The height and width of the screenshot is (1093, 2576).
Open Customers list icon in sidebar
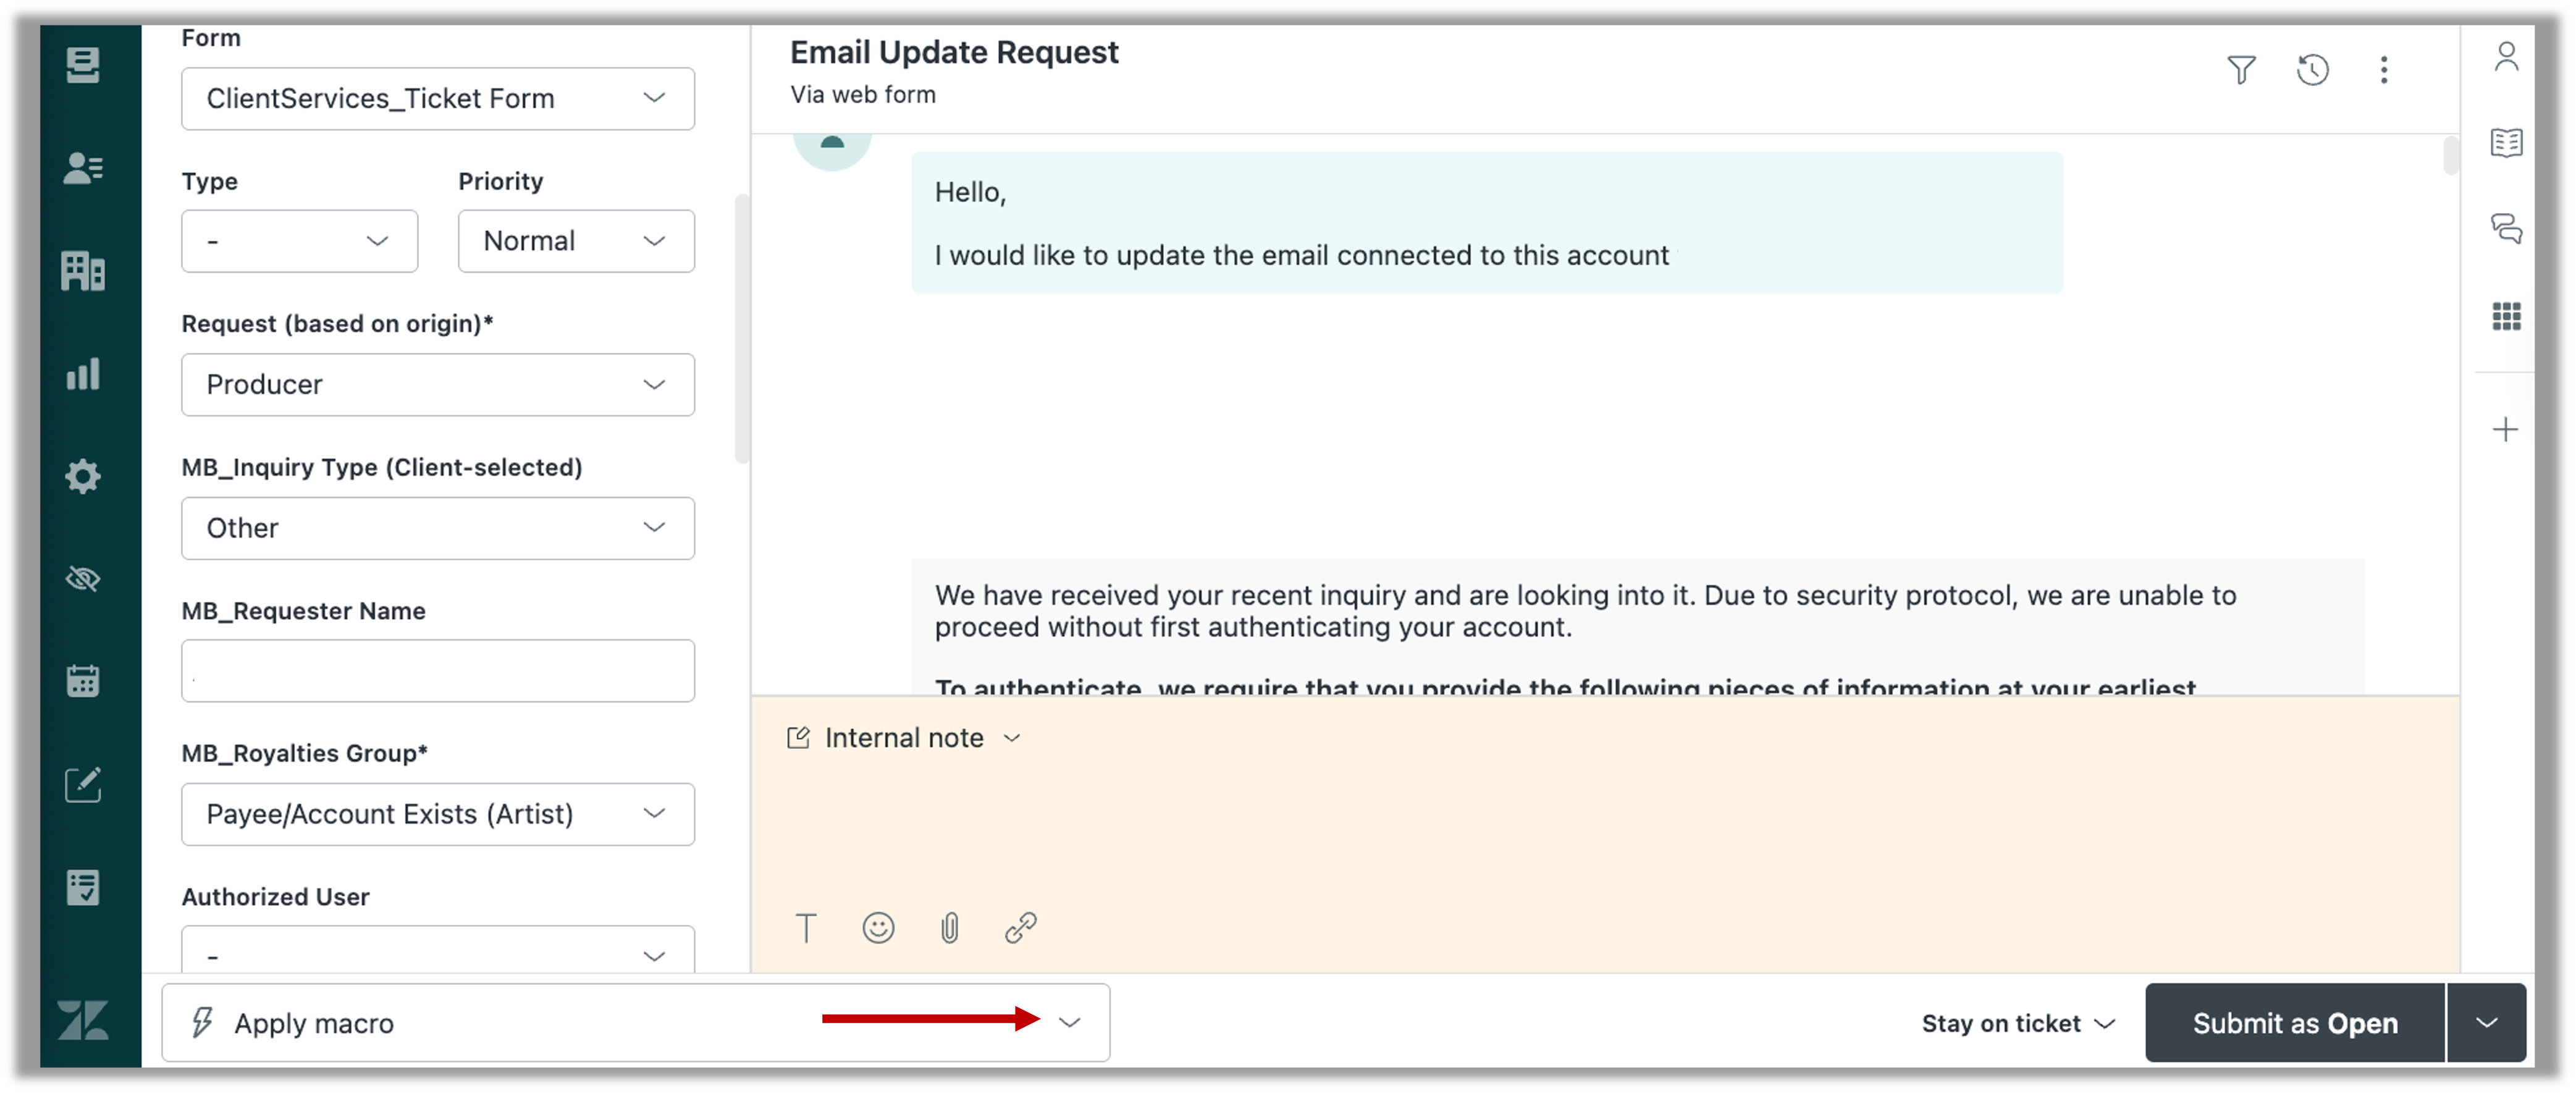[x=83, y=168]
